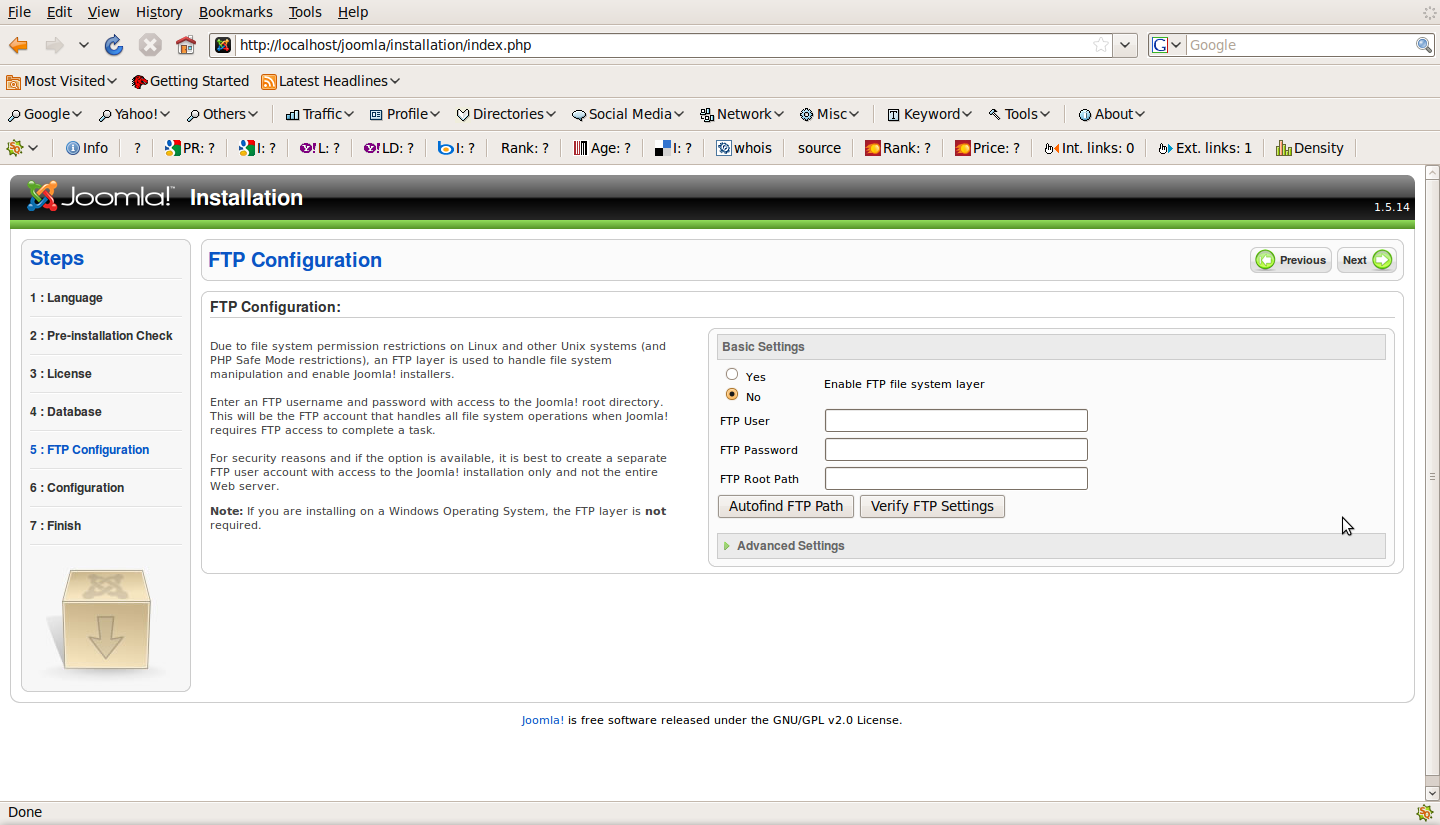1440x825 pixels.
Task: Click step '4 : Database' in Steps
Action: pyautogui.click(x=66, y=412)
